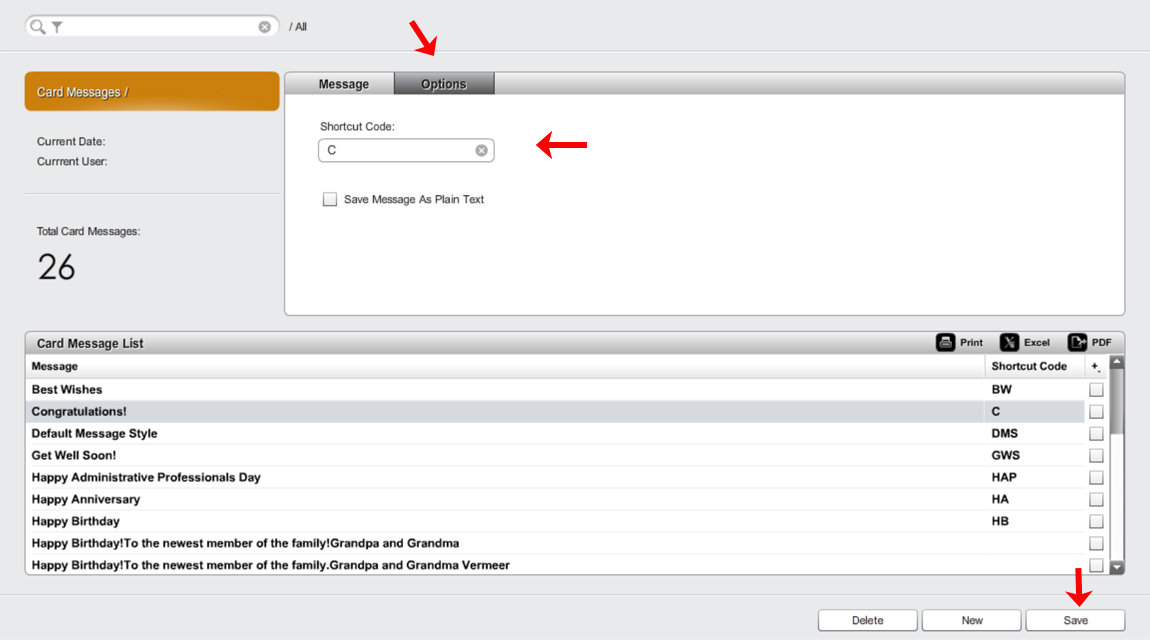Open the filter funnel icon in search
The width and height of the screenshot is (1150, 640).
pos(57,27)
